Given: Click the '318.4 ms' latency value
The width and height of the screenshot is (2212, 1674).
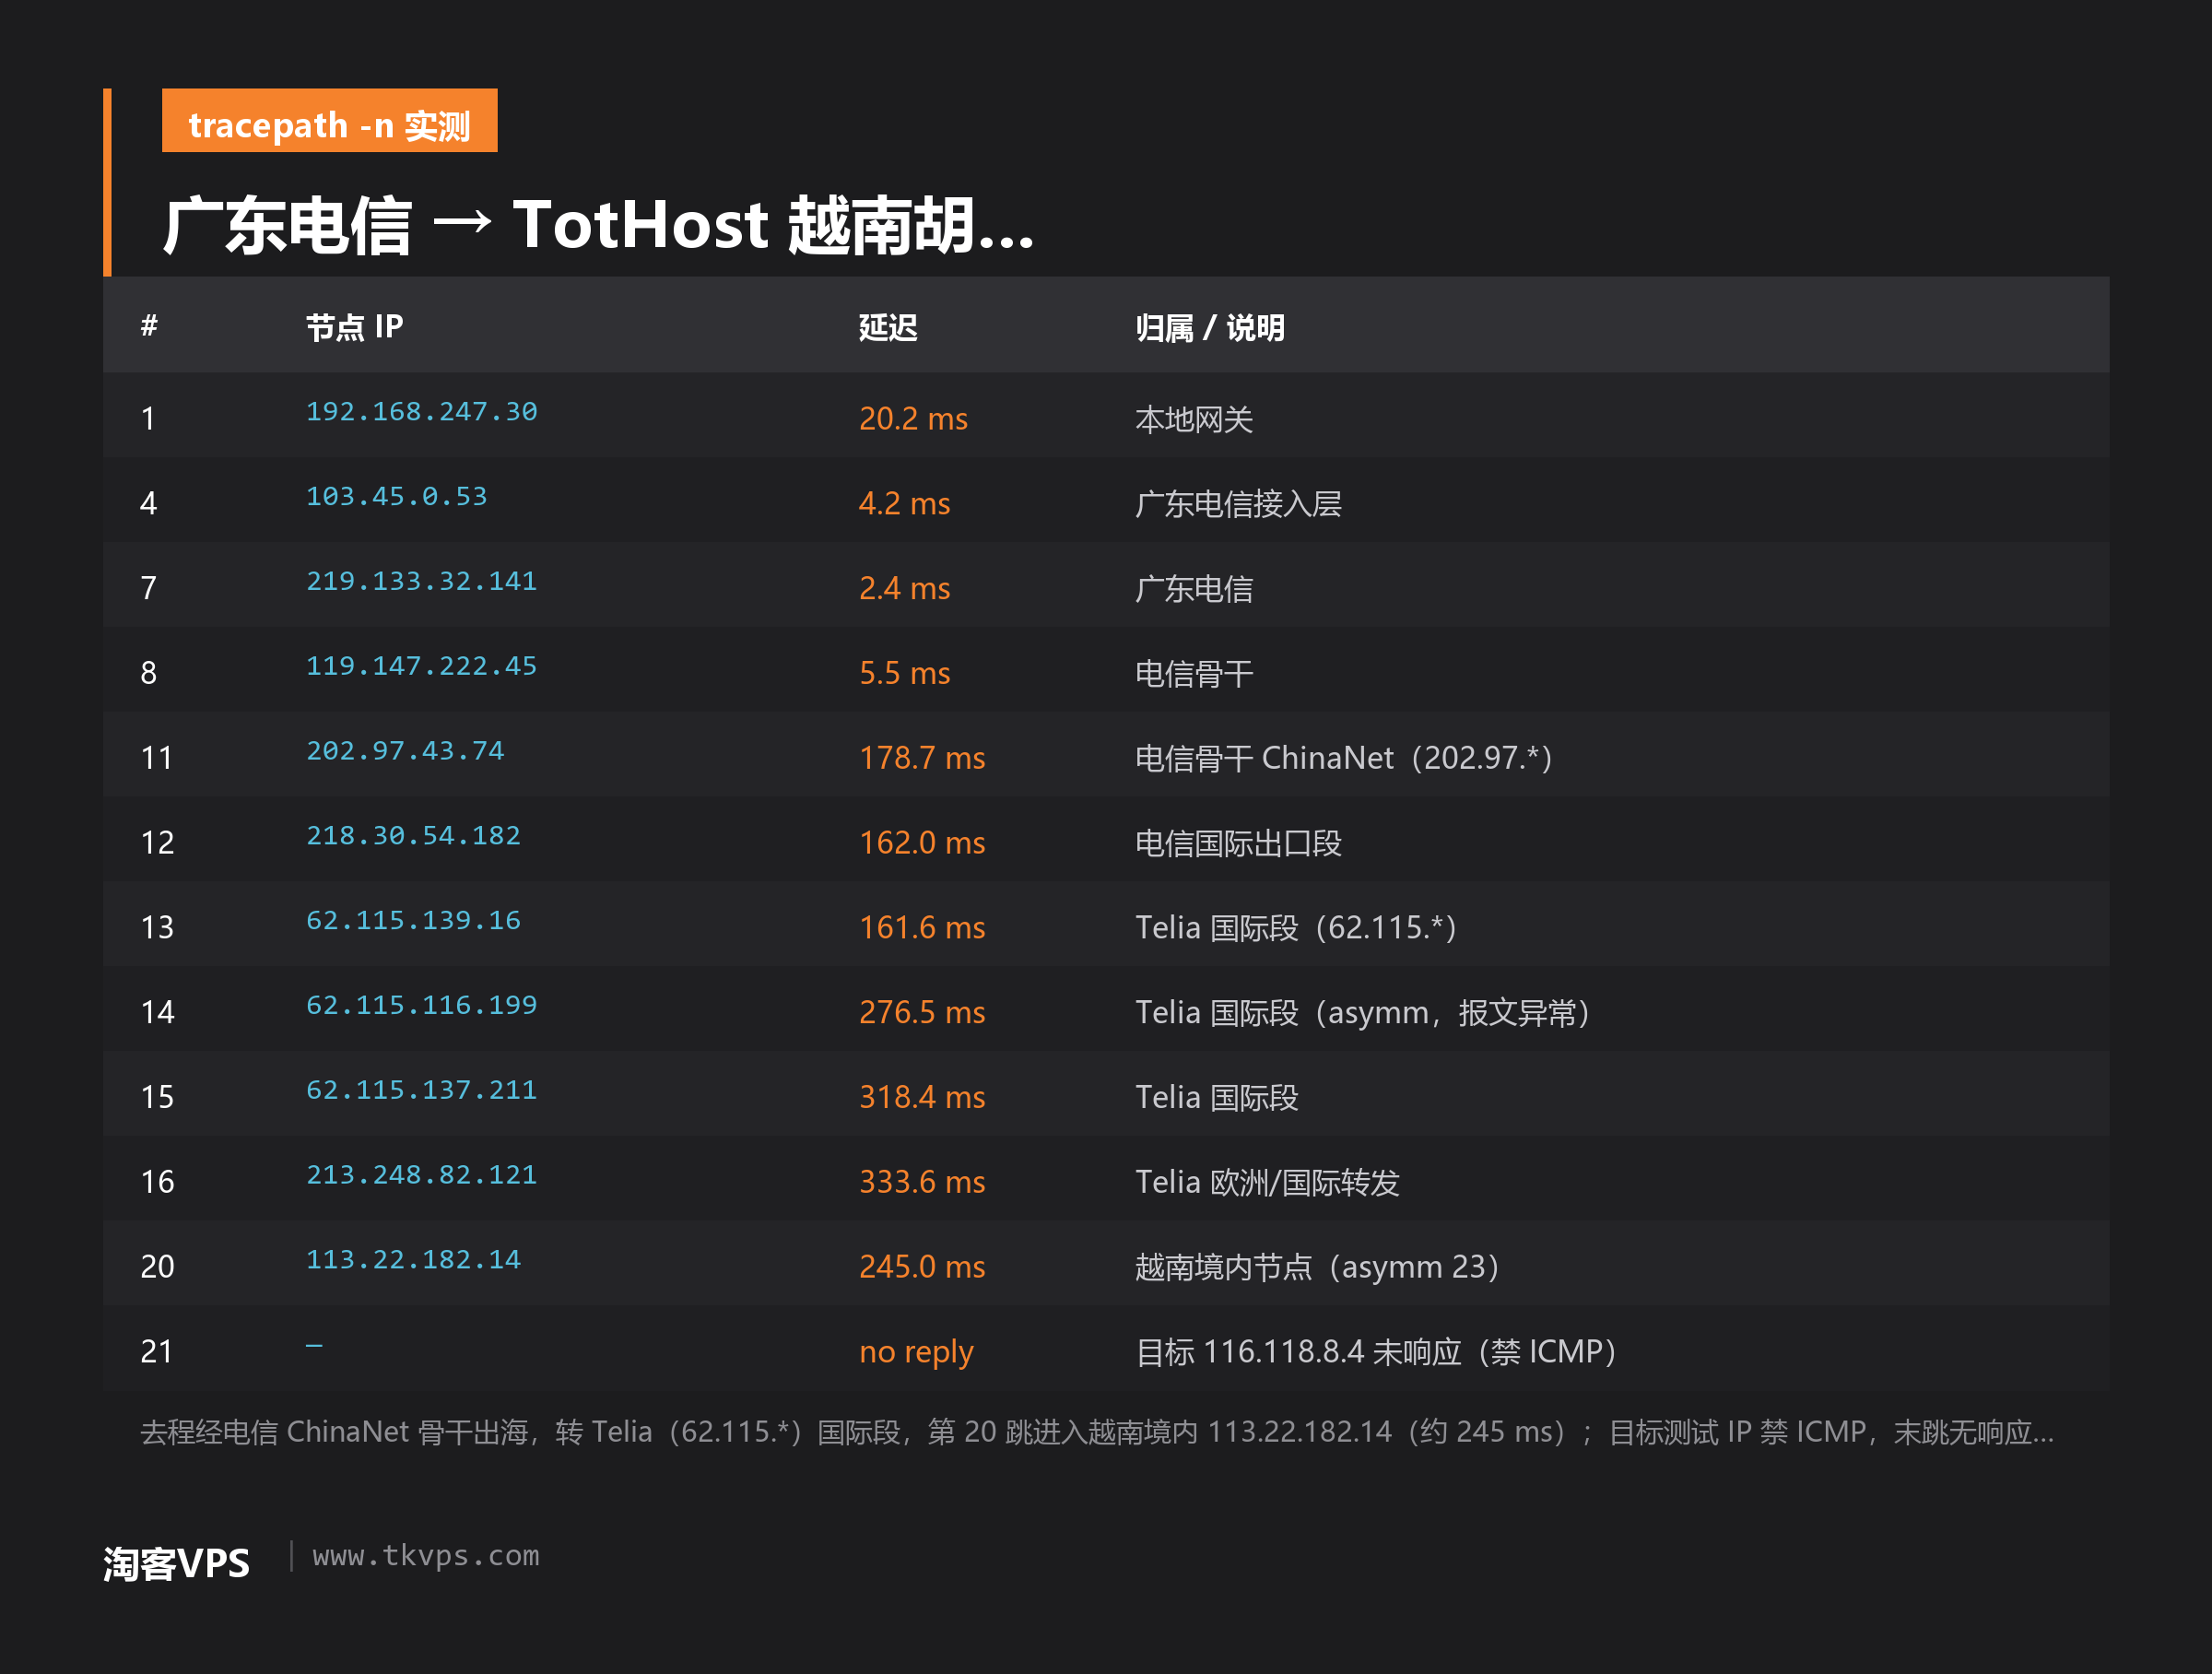Looking at the screenshot, I should coord(922,1098).
